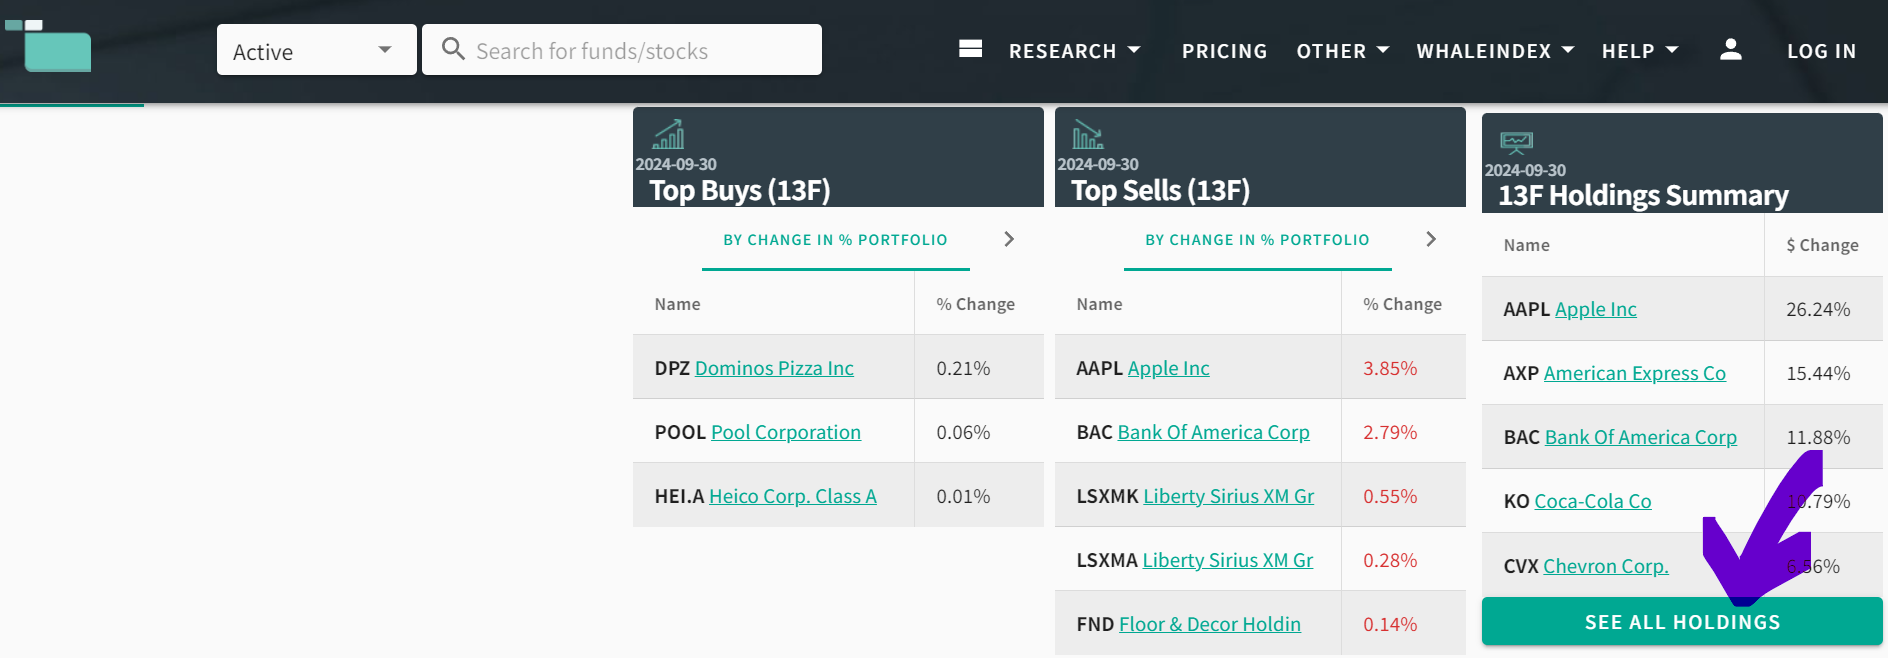
Task: Open American Express Co link
Action: [x=1635, y=373]
